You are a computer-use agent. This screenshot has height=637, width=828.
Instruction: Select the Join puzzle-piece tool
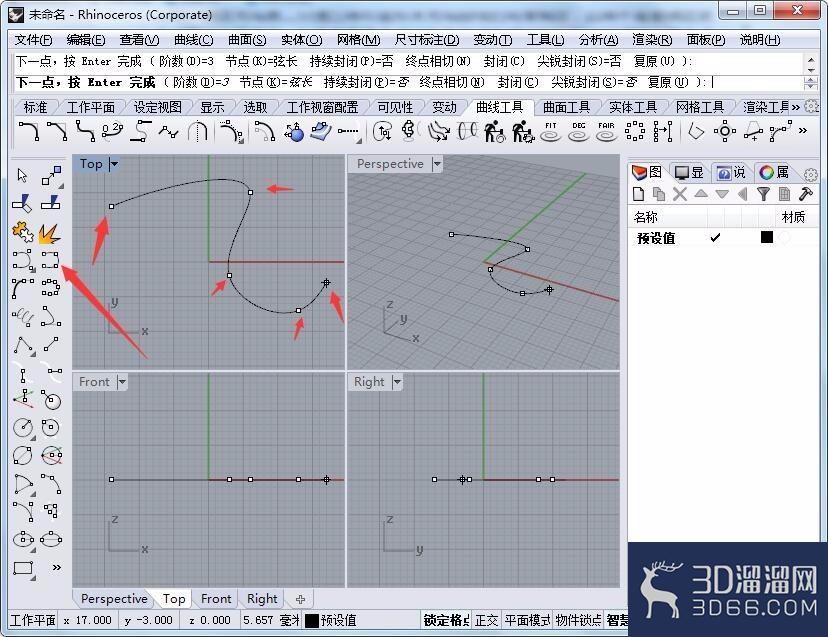coord(22,232)
